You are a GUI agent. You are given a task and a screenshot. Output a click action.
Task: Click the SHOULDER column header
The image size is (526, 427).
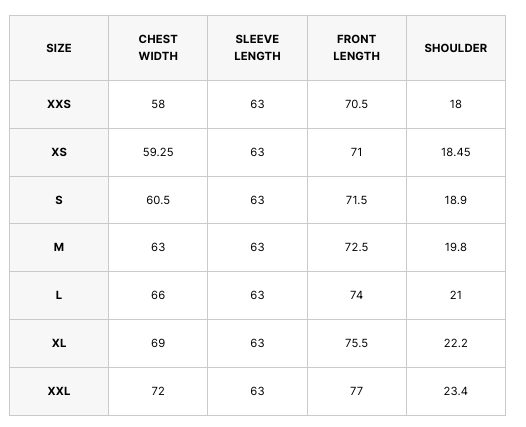pyautogui.click(x=456, y=48)
